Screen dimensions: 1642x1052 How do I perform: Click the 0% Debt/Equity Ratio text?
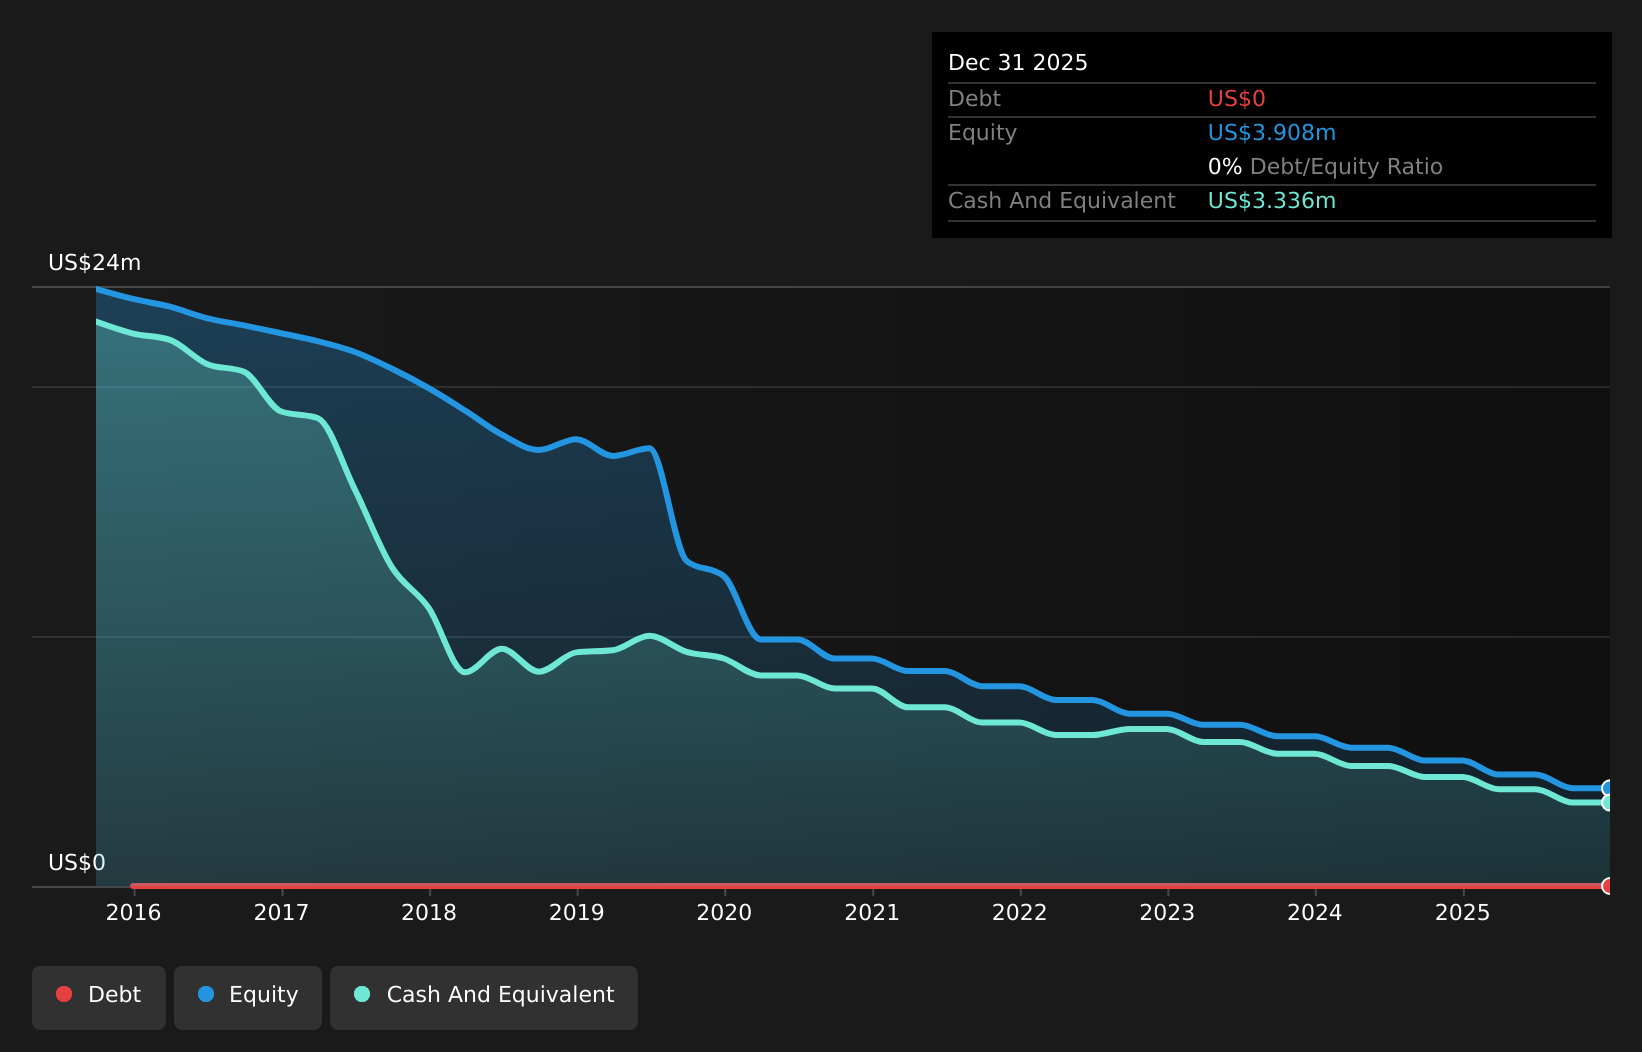[1325, 167]
